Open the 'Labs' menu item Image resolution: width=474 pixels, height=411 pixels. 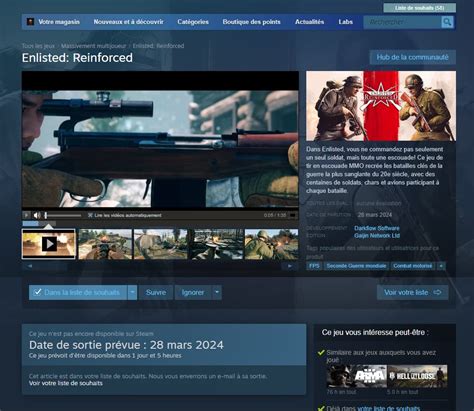(345, 22)
